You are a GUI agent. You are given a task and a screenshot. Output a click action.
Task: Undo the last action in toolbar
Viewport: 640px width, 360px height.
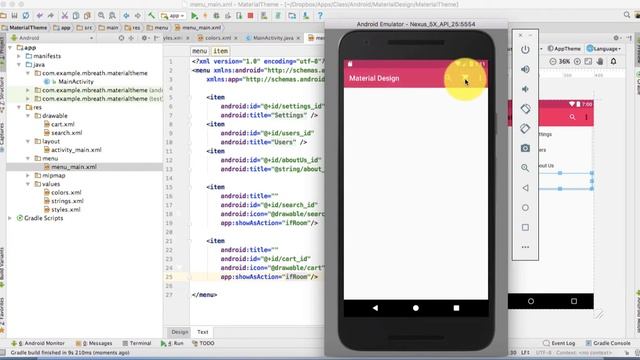point(40,16)
